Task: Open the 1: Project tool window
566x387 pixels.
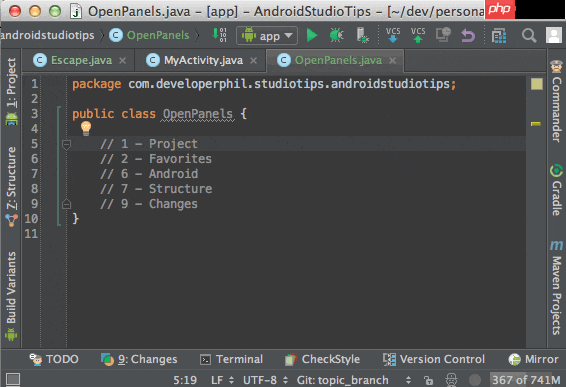Action: 11,91
